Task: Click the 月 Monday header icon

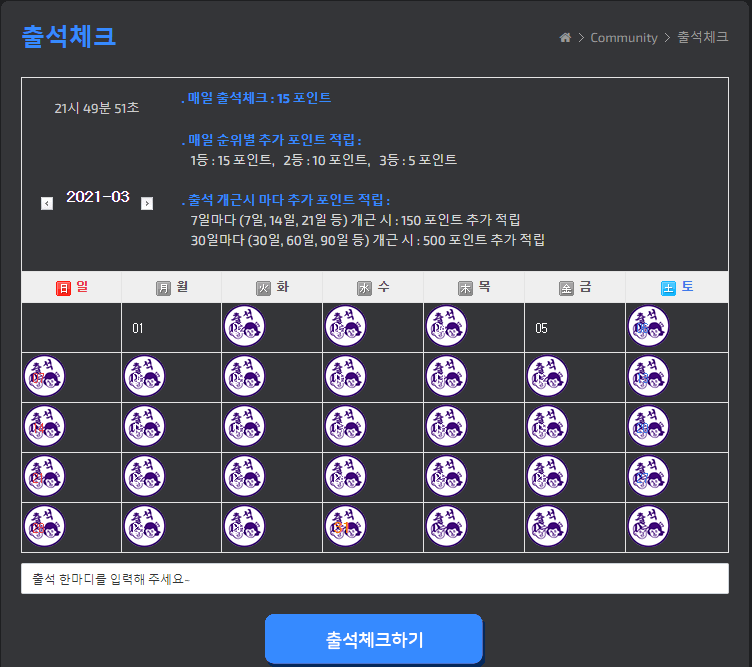Action: pos(164,288)
